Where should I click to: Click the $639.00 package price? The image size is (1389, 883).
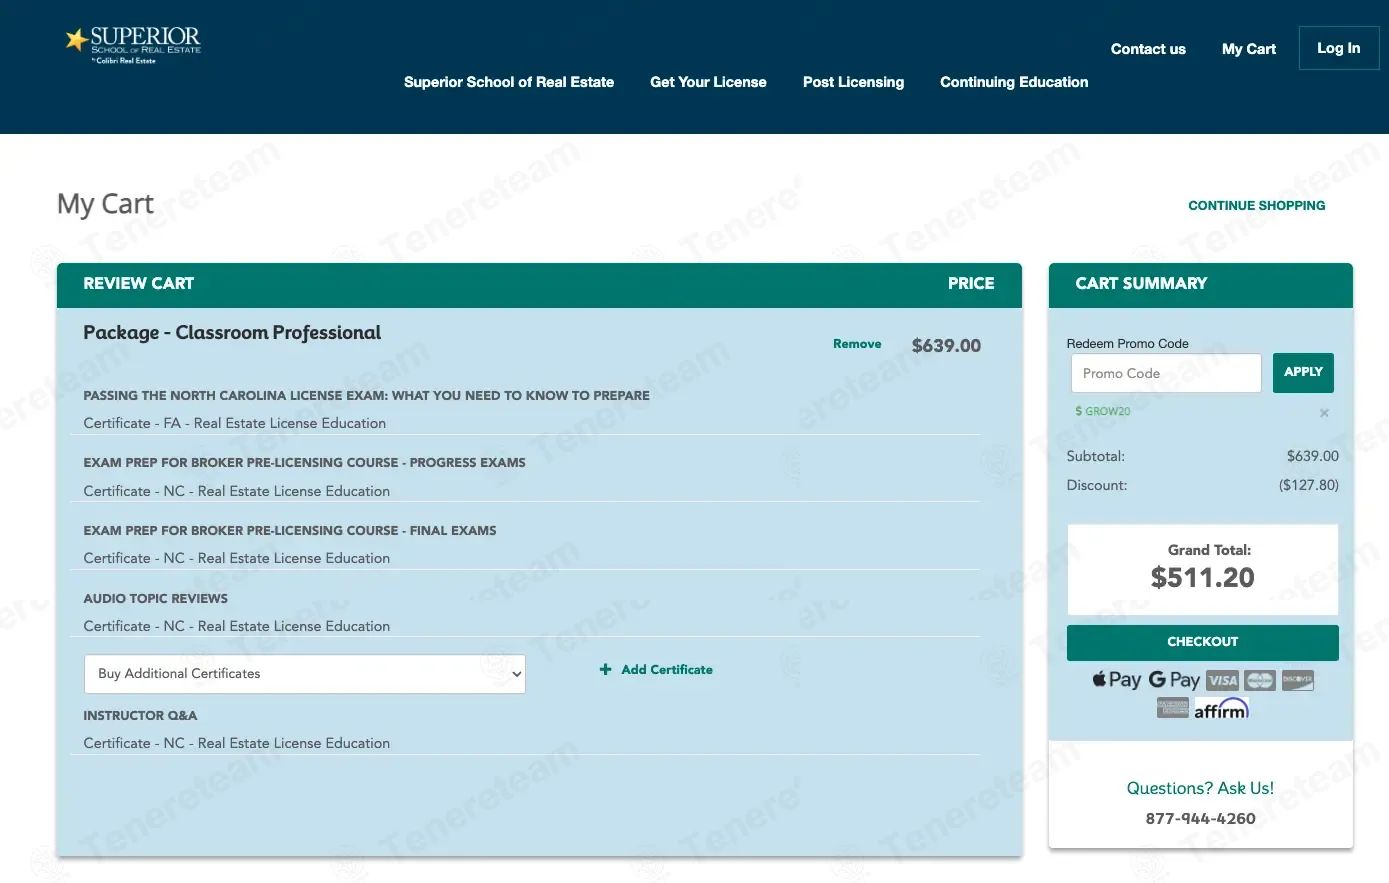click(x=946, y=345)
